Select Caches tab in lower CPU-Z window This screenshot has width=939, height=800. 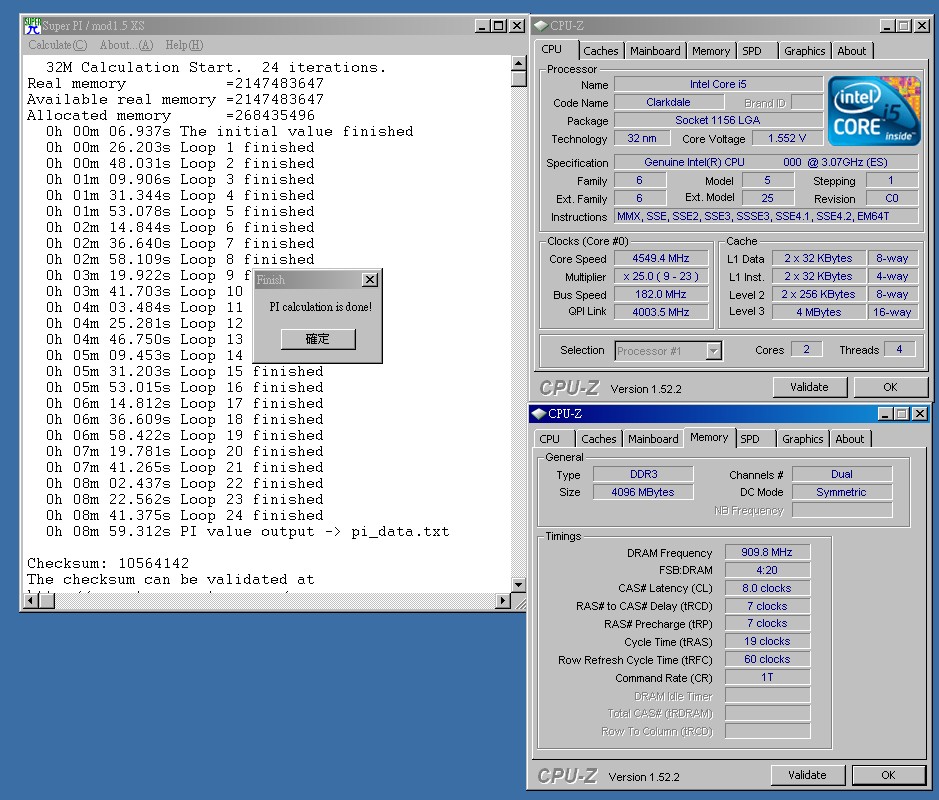tap(599, 439)
